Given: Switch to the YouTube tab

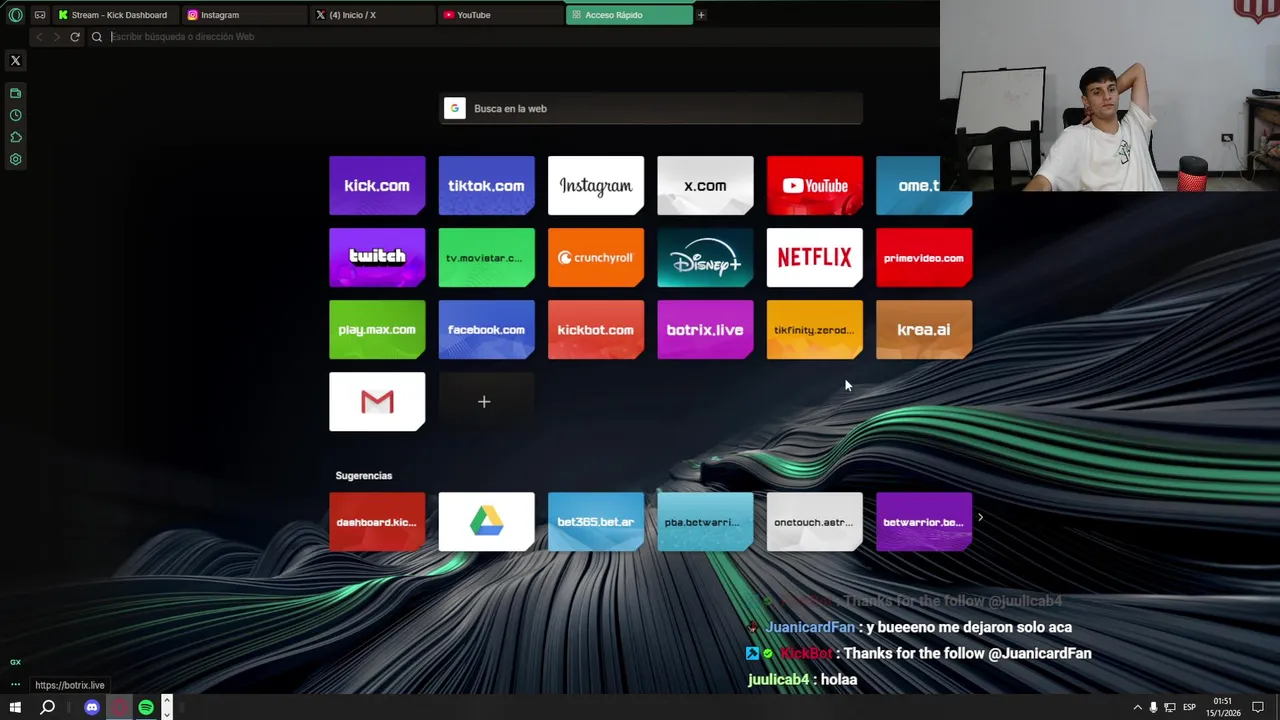Looking at the screenshot, I should [x=501, y=15].
